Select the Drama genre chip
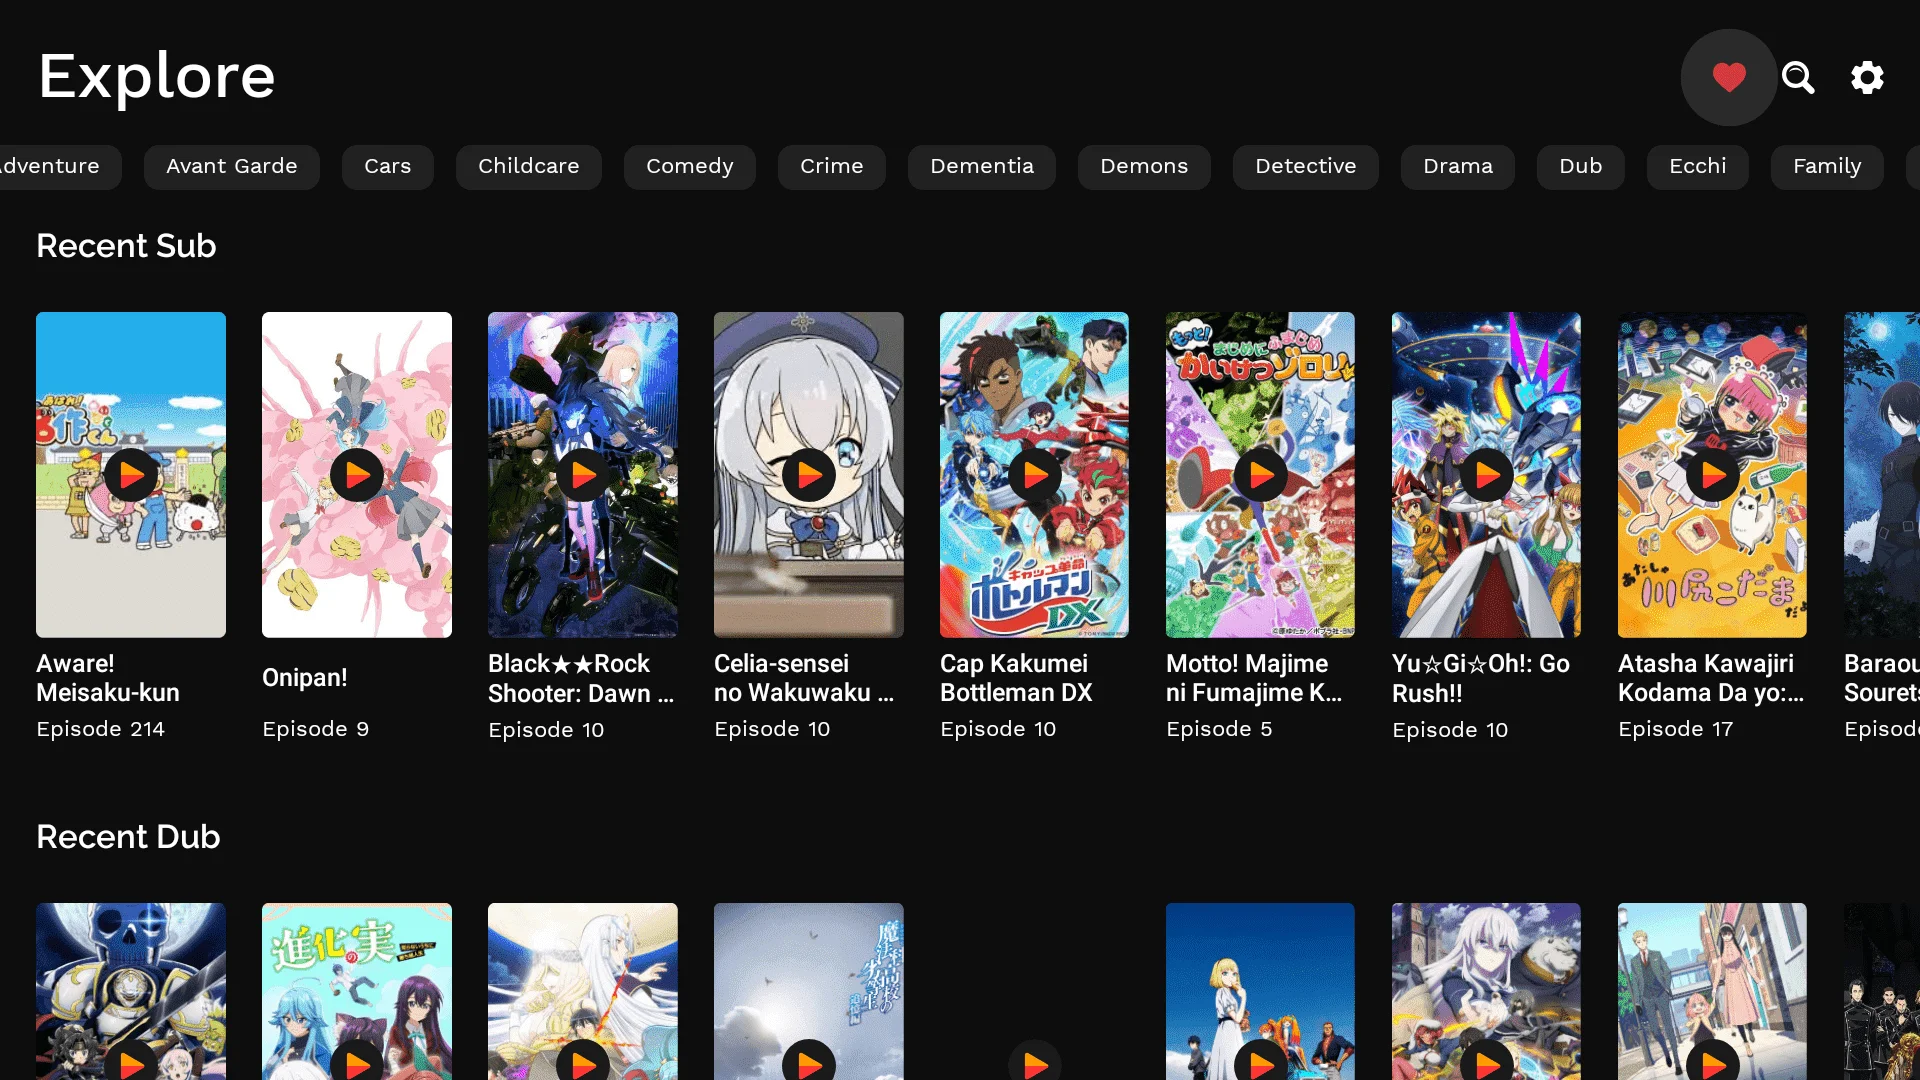The image size is (1920, 1080). [1457, 166]
